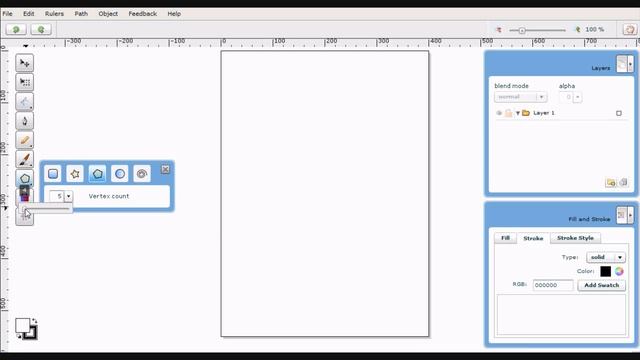Select the Pen tool

tap(24, 121)
